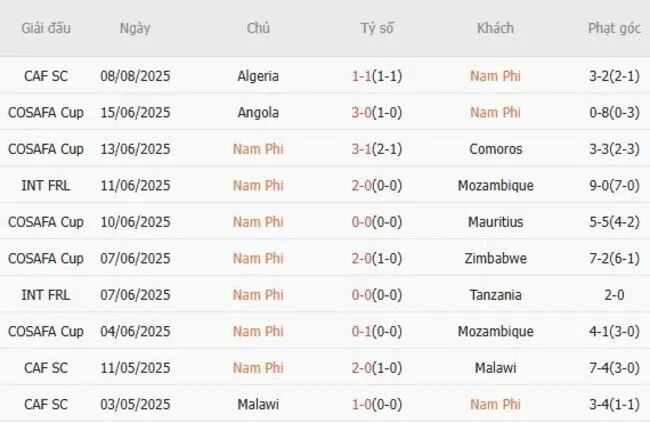Open the Mauritius team link
Screen dimensions: 650x423
(x=496, y=222)
